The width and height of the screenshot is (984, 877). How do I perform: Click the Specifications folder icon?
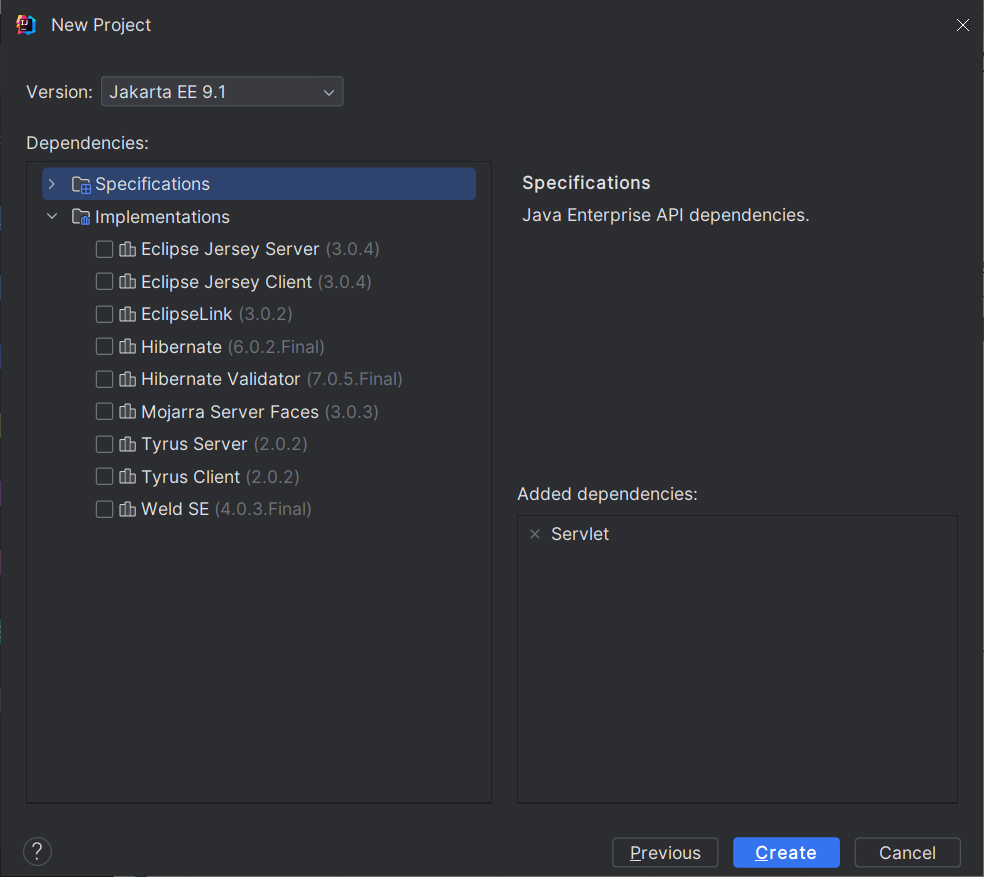click(x=81, y=185)
